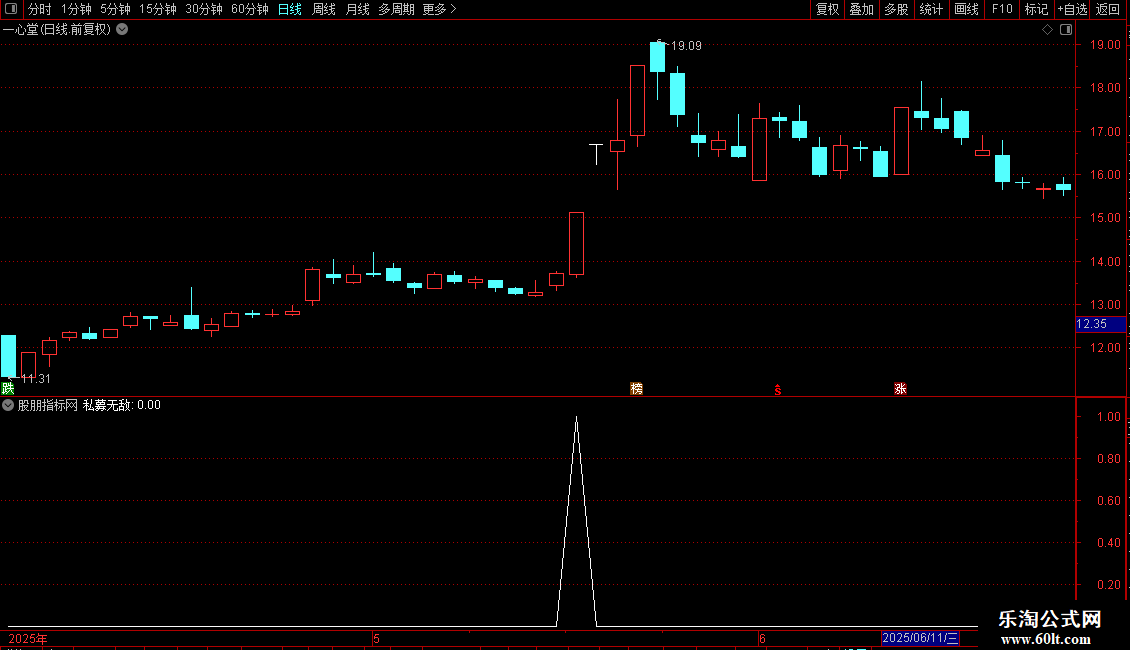Image resolution: width=1130 pixels, height=650 pixels.
Task: Click the tall red candle reaching 15.00
Action: [577, 244]
